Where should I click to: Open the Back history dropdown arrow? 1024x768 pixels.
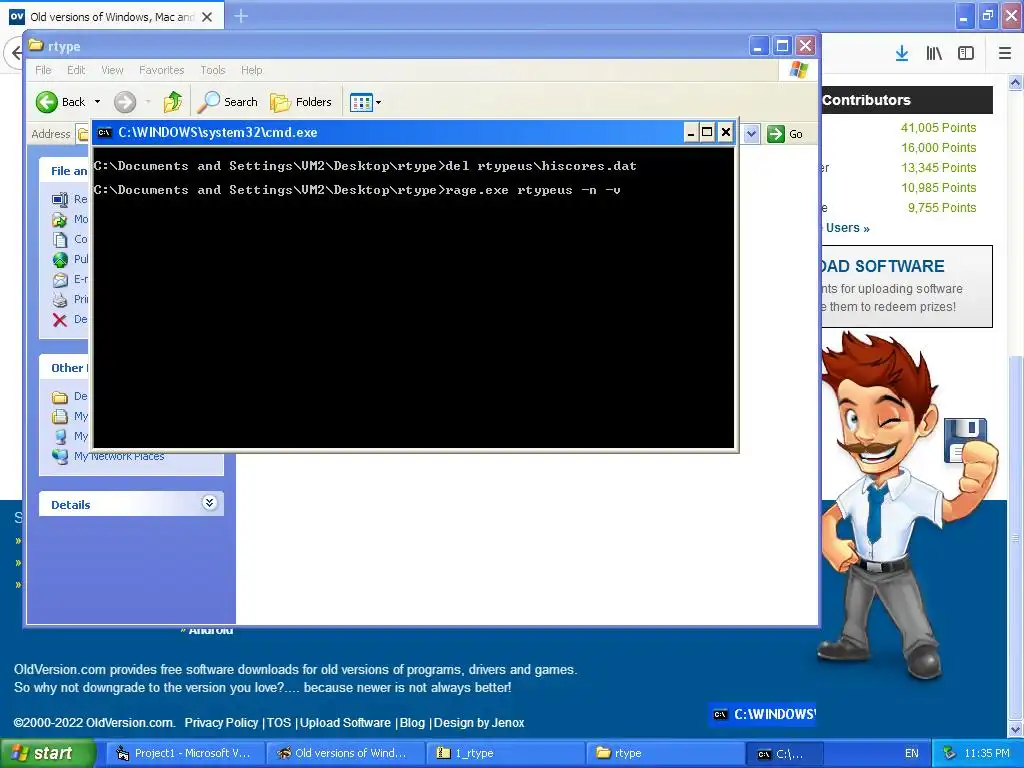tap(97, 102)
